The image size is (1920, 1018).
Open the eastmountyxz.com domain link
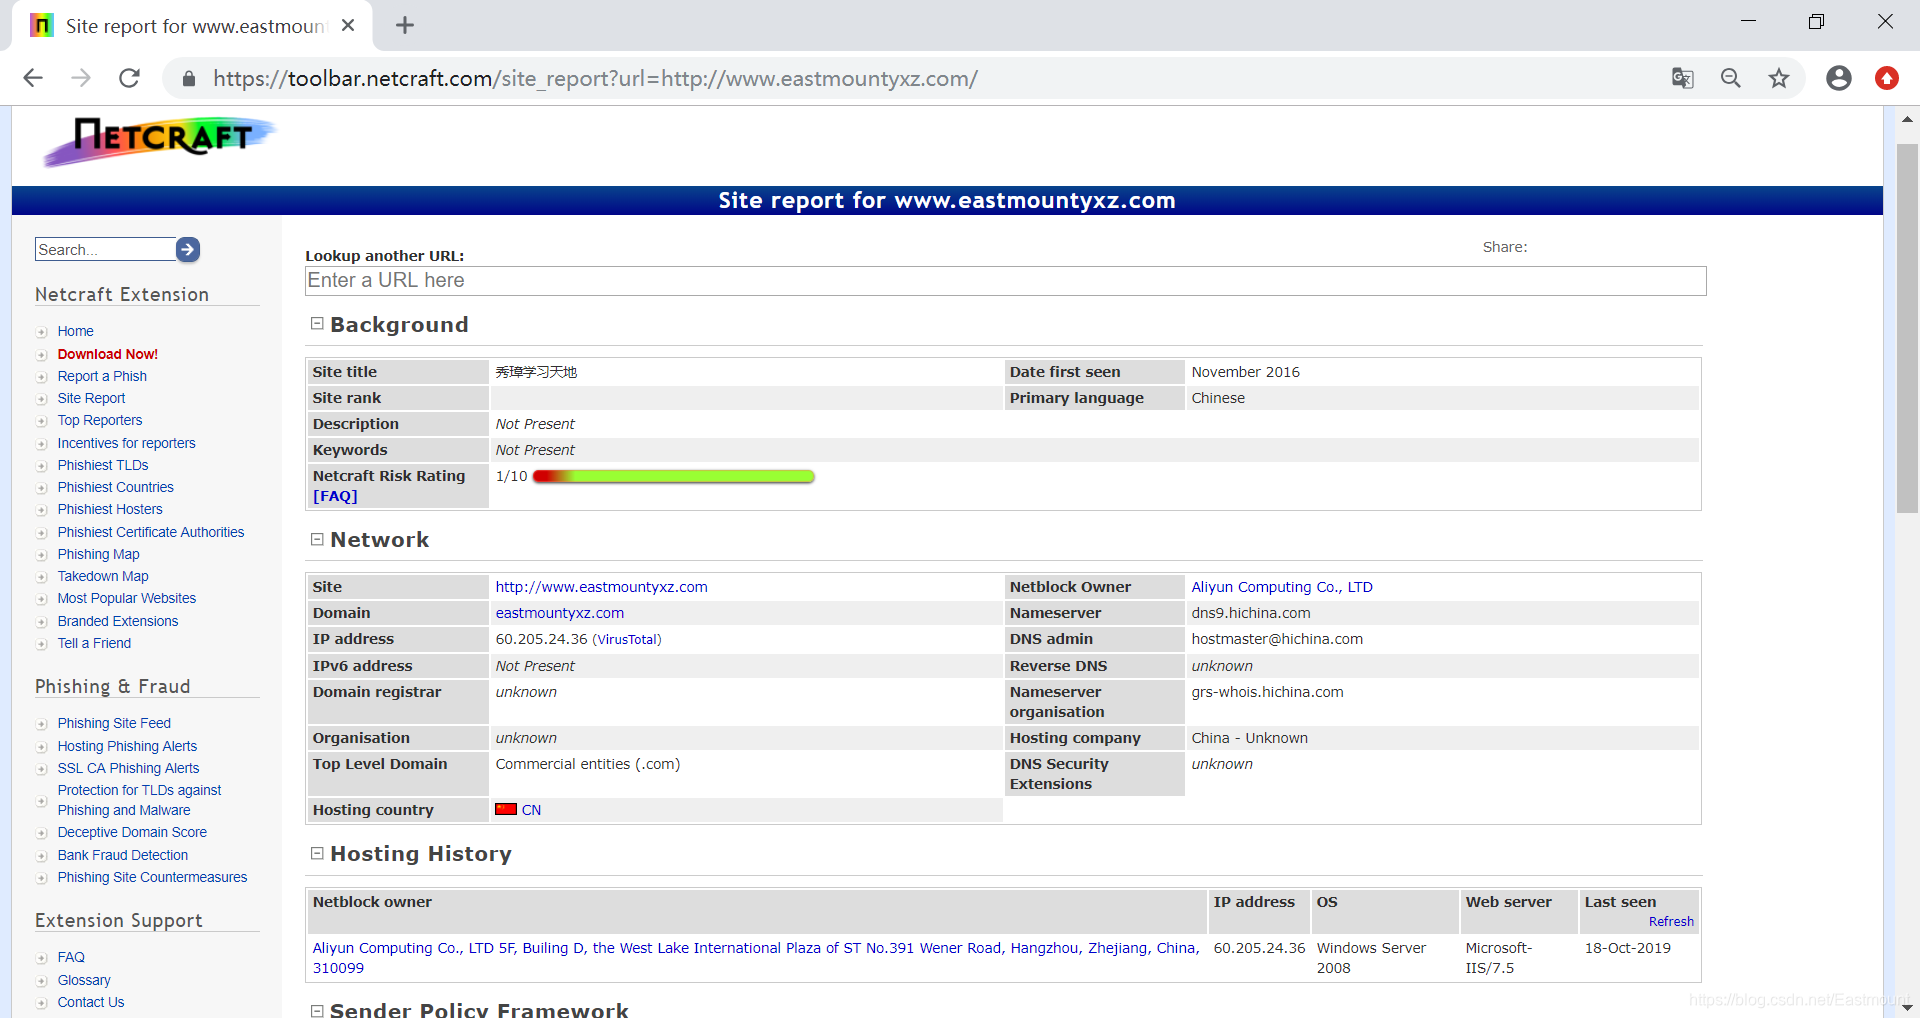[x=559, y=613]
